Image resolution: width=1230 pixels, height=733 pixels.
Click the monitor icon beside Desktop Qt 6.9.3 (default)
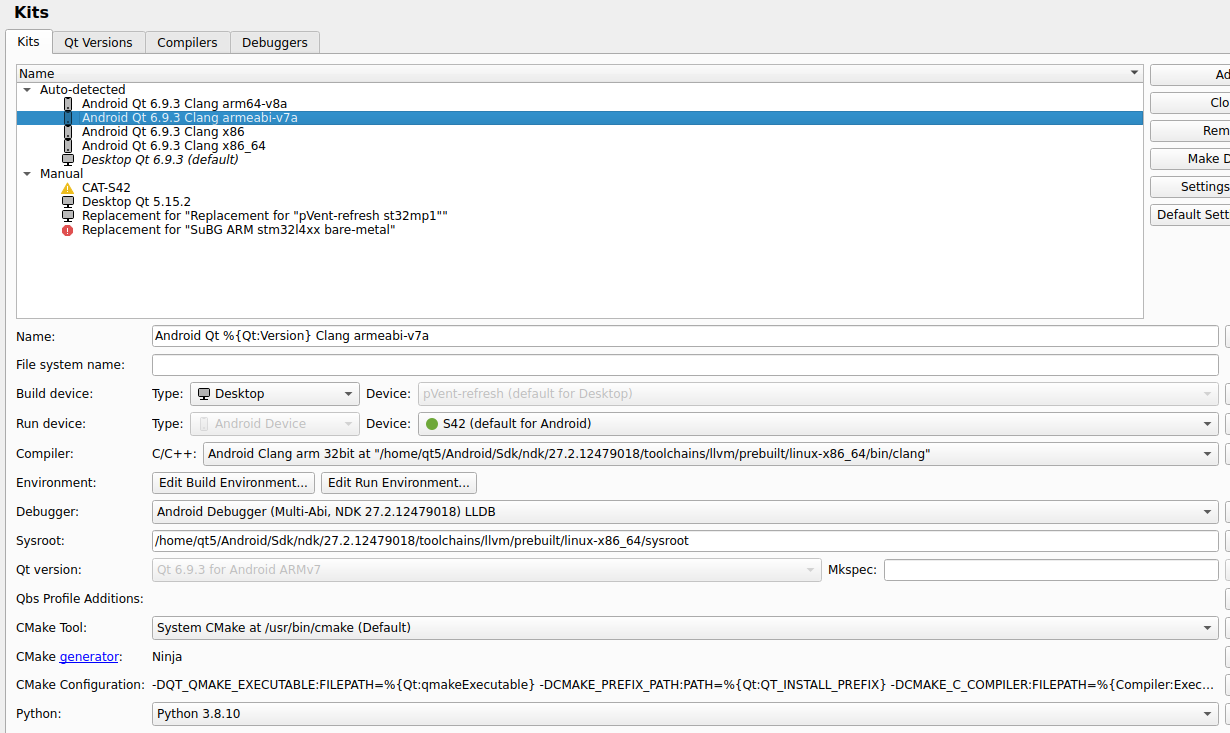tap(68, 160)
